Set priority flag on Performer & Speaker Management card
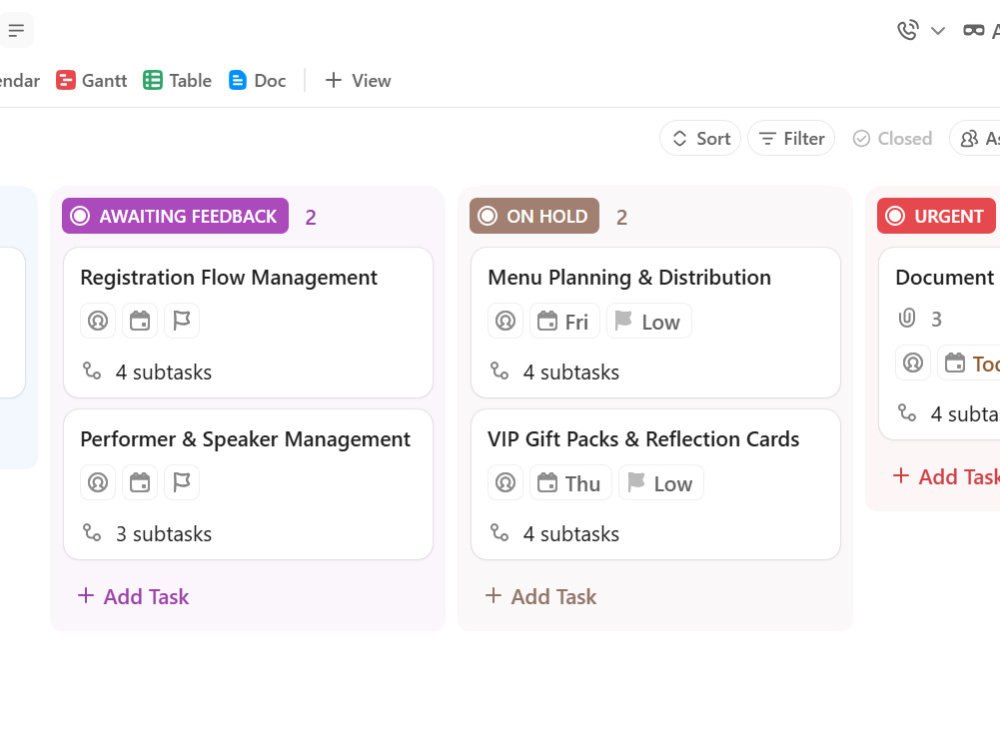 point(182,483)
